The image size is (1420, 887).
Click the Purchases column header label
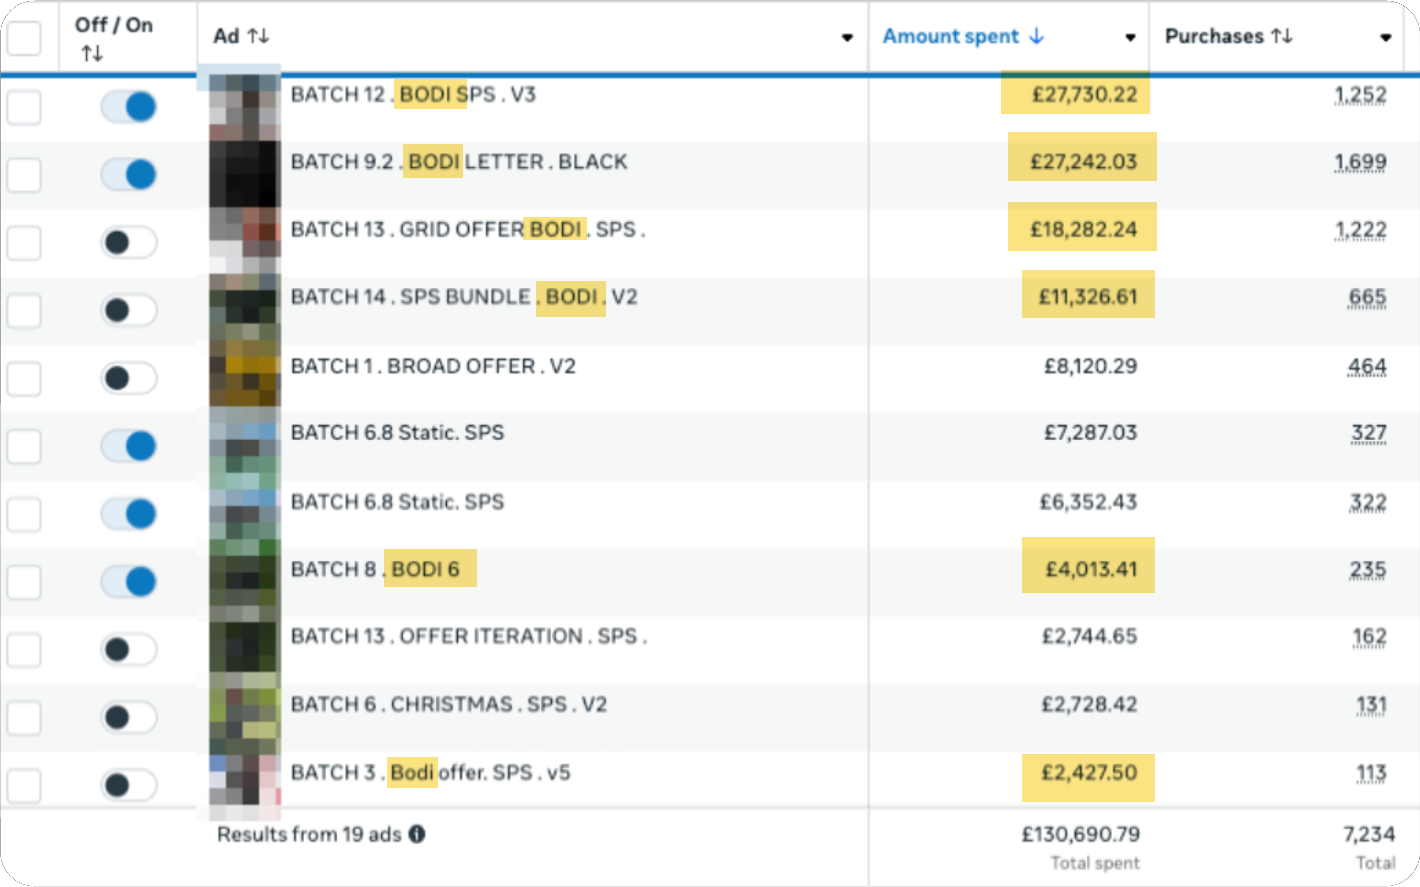click(1214, 36)
